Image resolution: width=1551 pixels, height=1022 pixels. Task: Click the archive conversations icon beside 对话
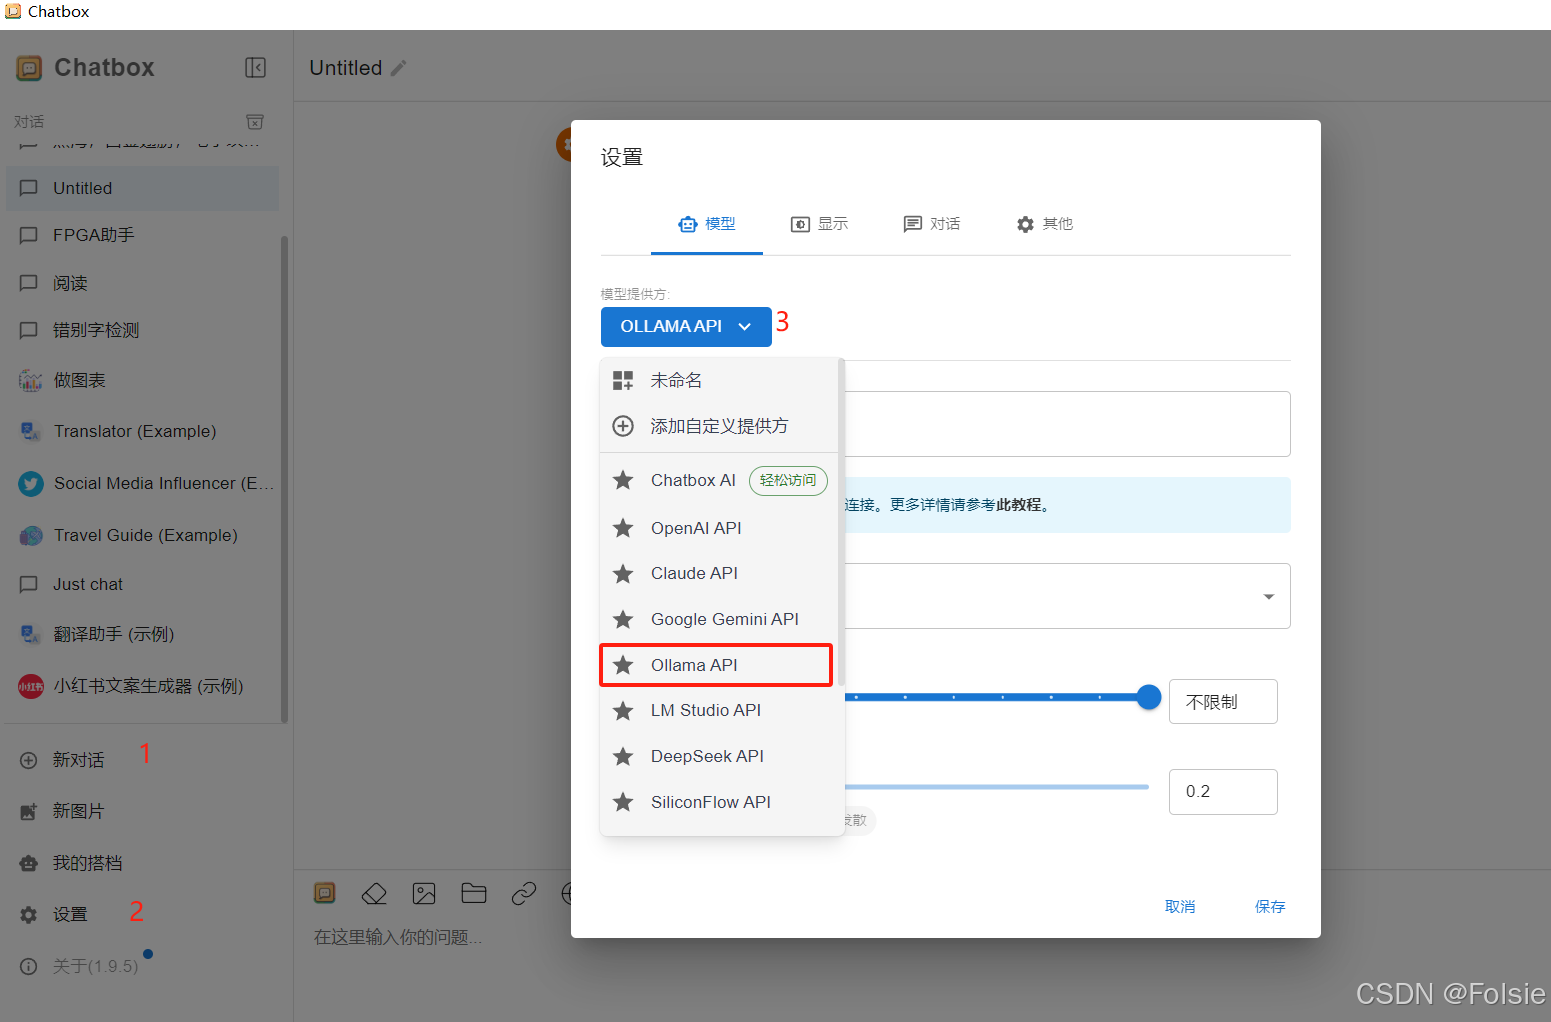[255, 122]
